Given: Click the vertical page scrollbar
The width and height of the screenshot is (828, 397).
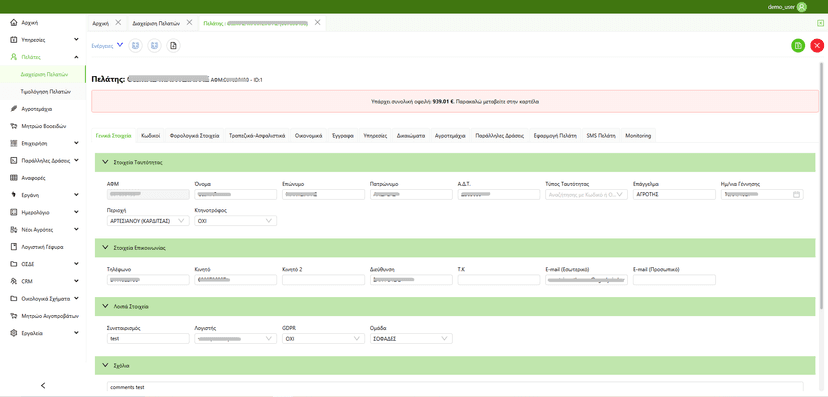Looking at the screenshot, I should pos(821,185).
